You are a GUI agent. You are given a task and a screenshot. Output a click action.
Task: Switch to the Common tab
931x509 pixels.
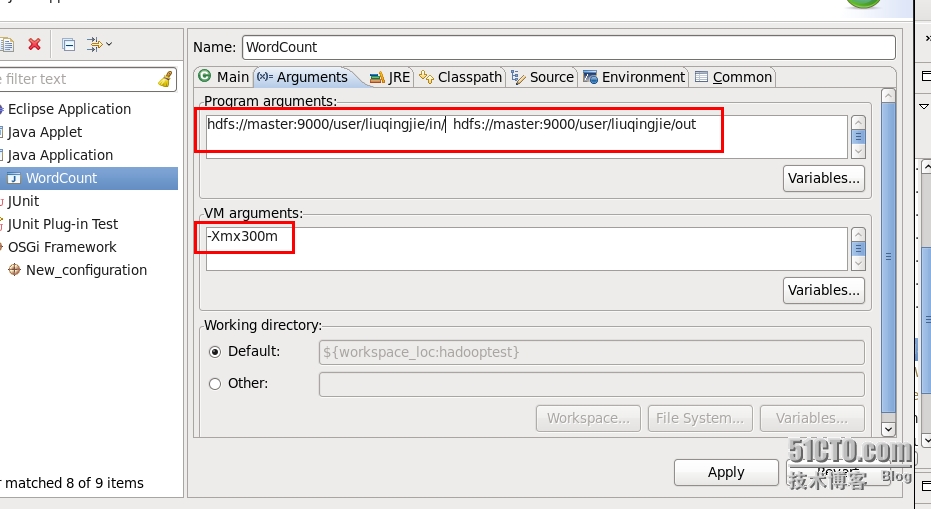733,77
